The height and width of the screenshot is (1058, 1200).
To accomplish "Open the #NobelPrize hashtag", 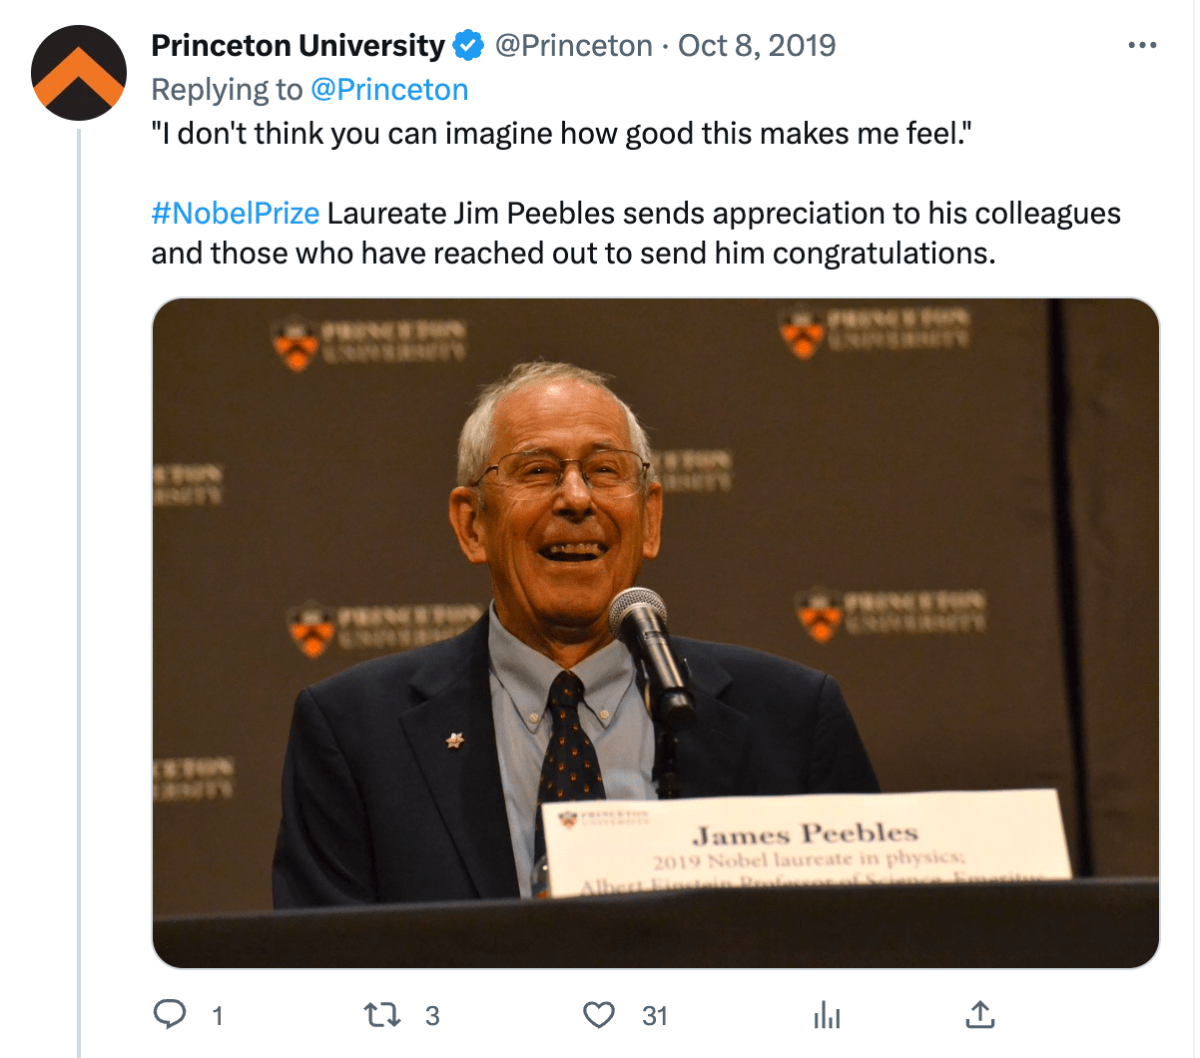I will point(235,213).
